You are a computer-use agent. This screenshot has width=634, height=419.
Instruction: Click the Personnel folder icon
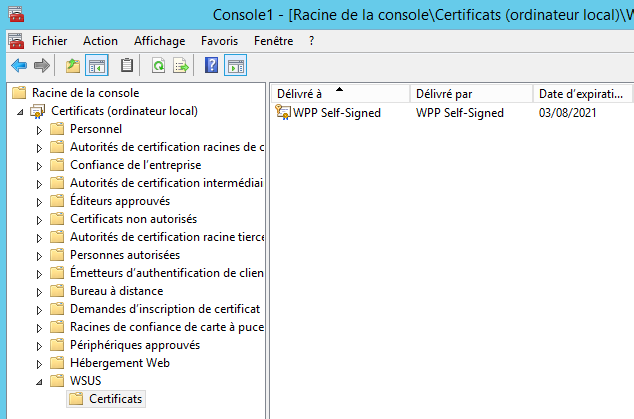click(57, 129)
